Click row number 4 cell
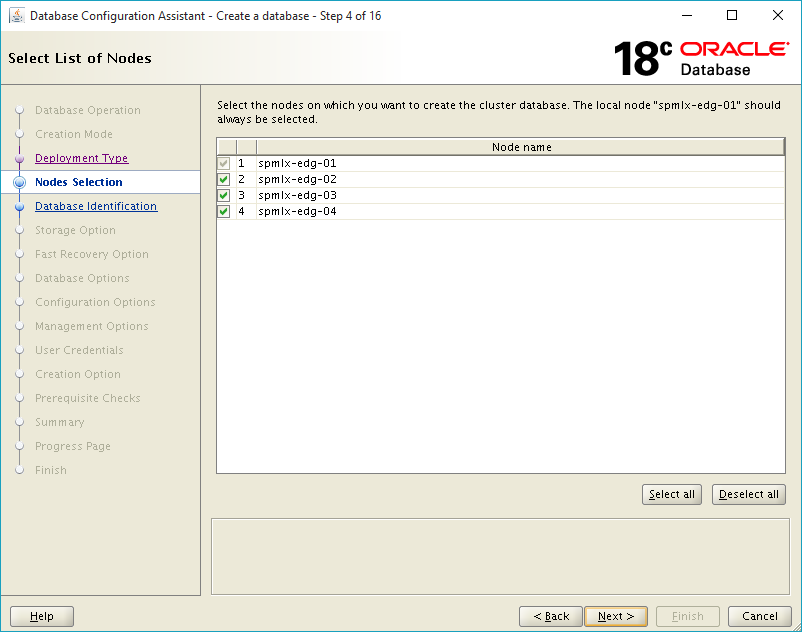Image resolution: width=802 pixels, height=632 pixels. [246, 211]
